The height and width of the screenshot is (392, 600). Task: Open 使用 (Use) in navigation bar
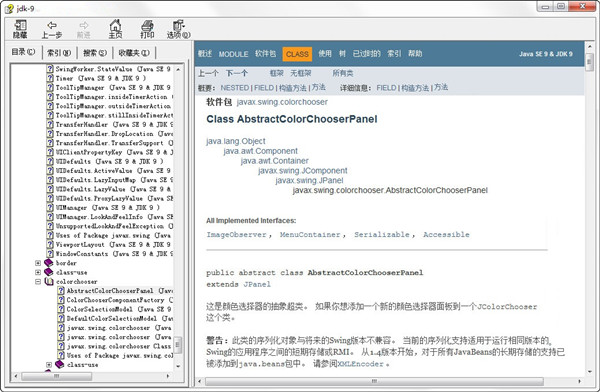325,54
